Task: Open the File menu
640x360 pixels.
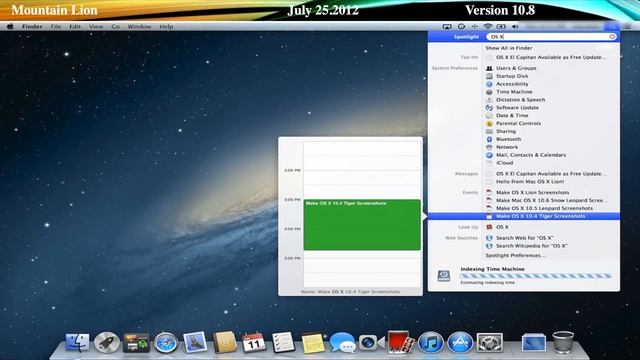Action: [x=56, y=27]
